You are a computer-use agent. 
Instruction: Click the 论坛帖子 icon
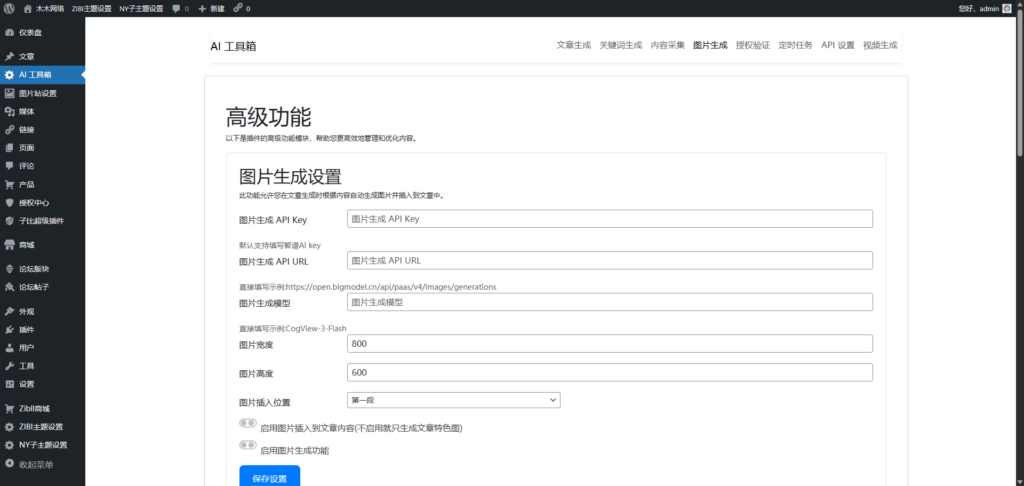pos(9,287)
